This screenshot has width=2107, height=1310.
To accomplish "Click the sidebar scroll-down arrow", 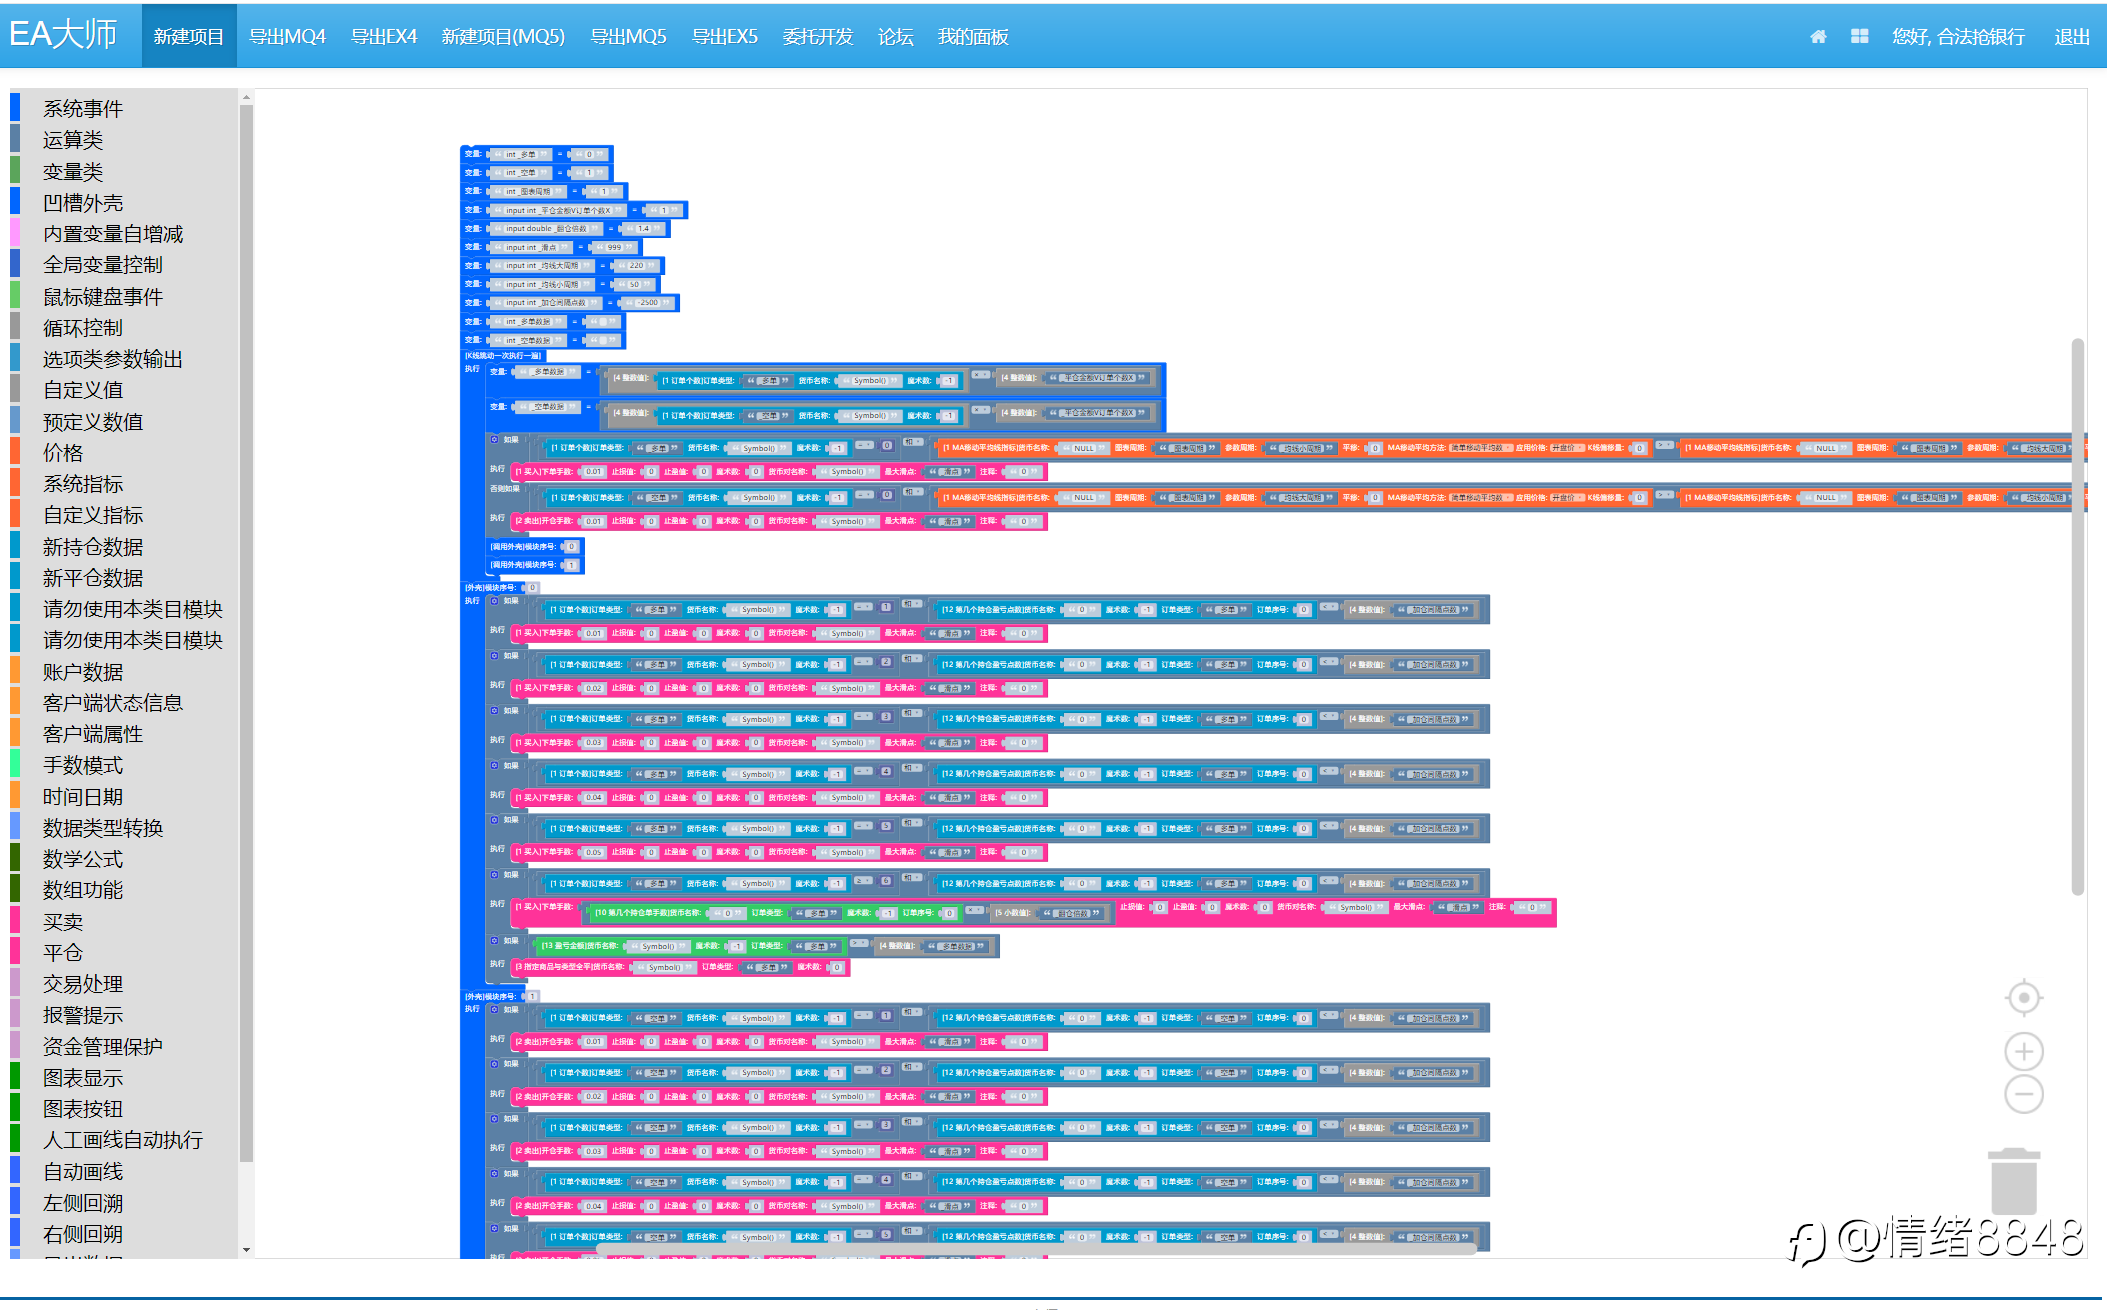I will (x=246, y=1250).
